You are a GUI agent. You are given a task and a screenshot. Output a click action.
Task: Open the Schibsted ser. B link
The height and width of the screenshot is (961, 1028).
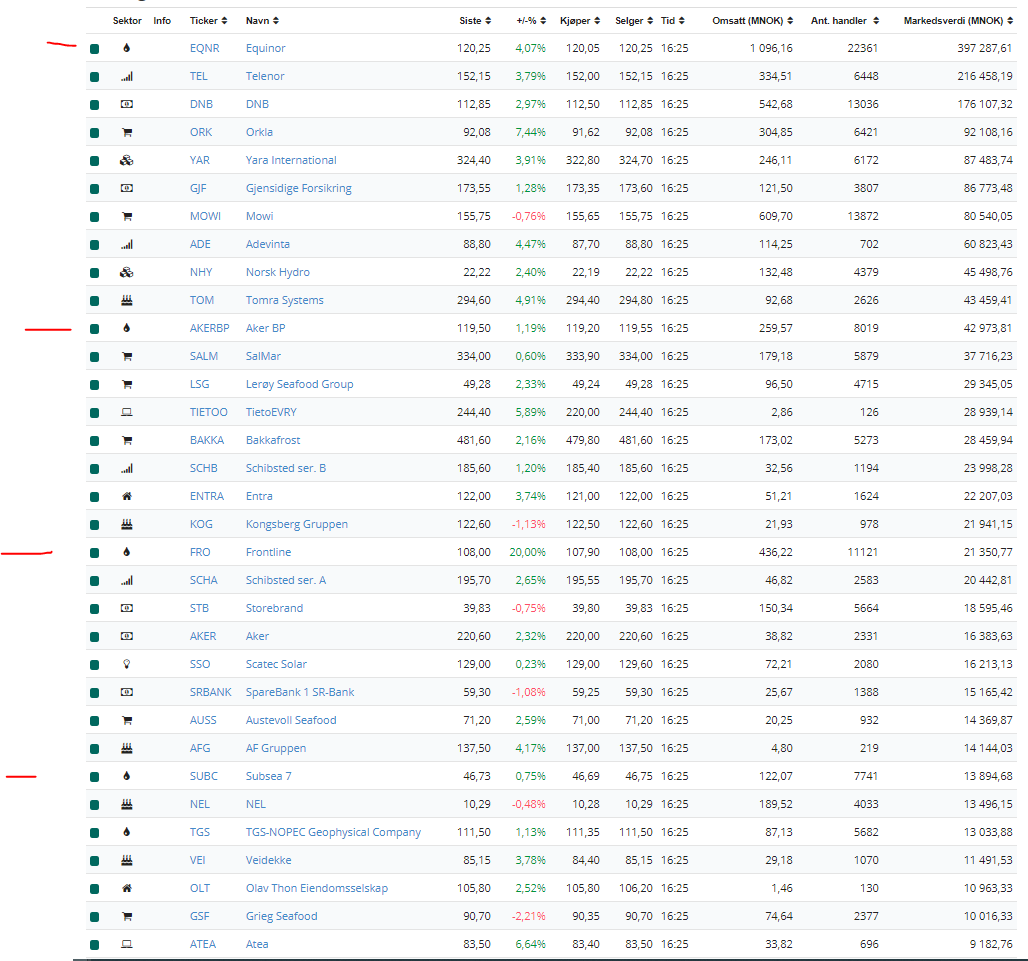286,468
